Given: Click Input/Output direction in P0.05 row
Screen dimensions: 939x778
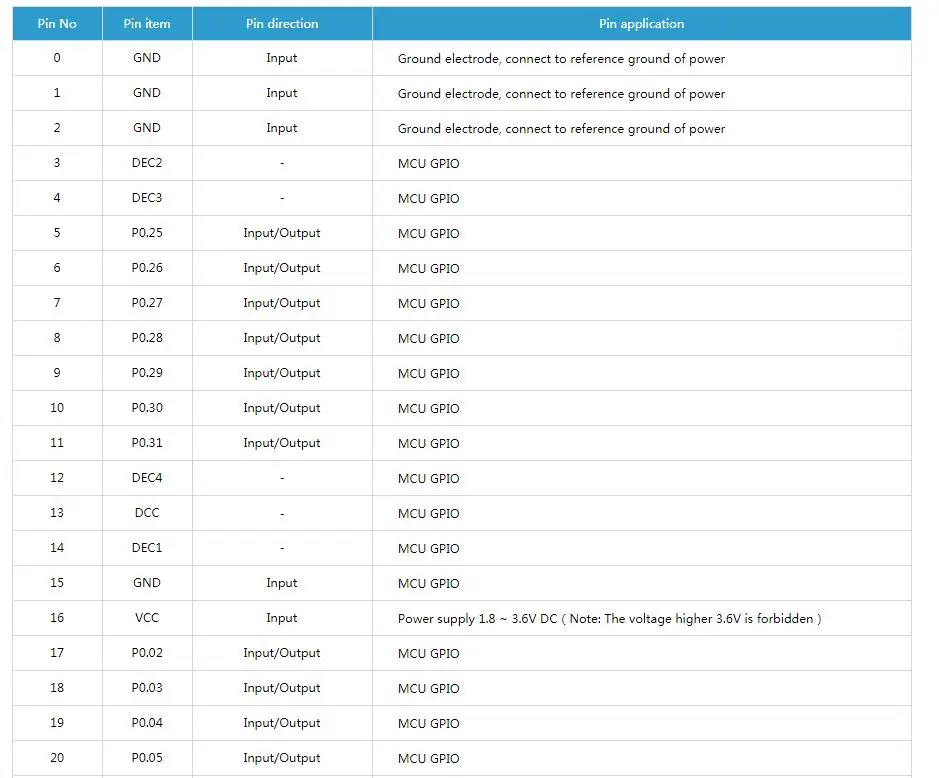Looking at the screenshot, I should click(282, 758).
